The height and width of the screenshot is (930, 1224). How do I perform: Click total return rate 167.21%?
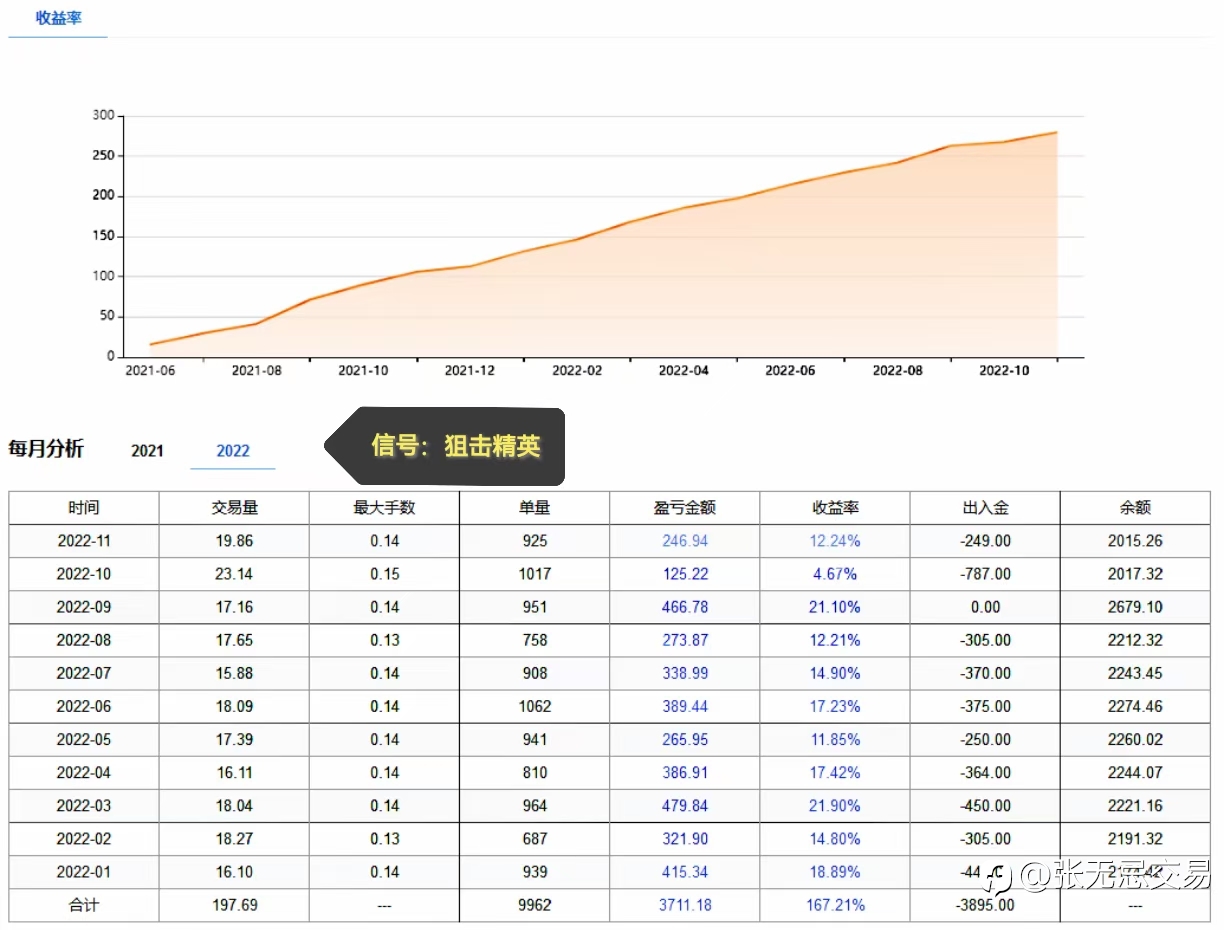(835, 905)
